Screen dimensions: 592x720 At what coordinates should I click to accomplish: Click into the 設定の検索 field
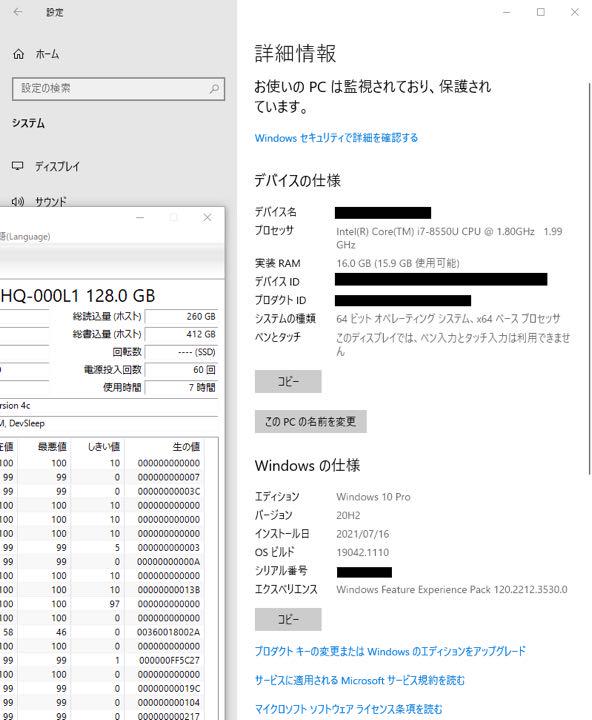[x=118, y=89]
